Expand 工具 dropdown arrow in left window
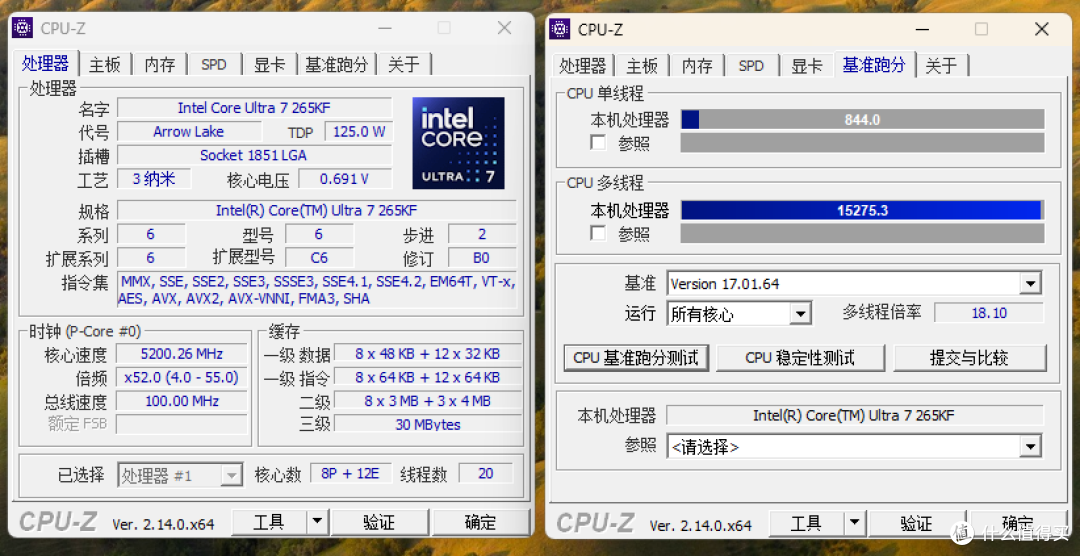 pos(318,522)
